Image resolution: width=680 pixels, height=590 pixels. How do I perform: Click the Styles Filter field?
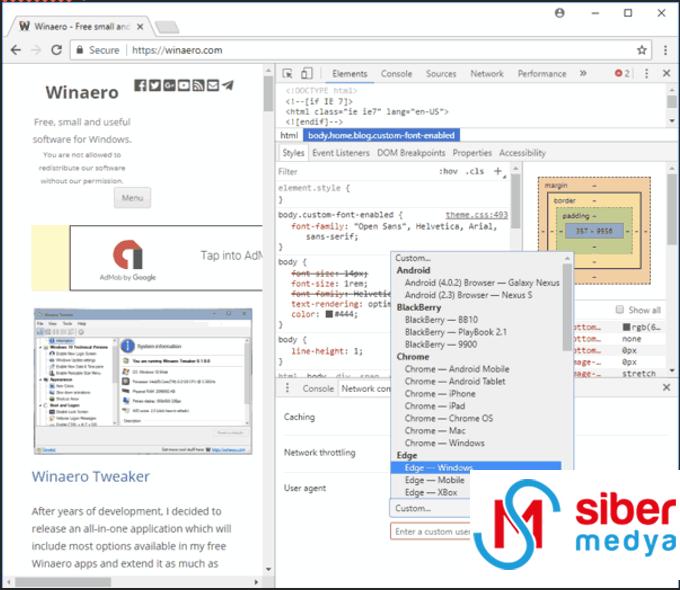pos(356,172)
